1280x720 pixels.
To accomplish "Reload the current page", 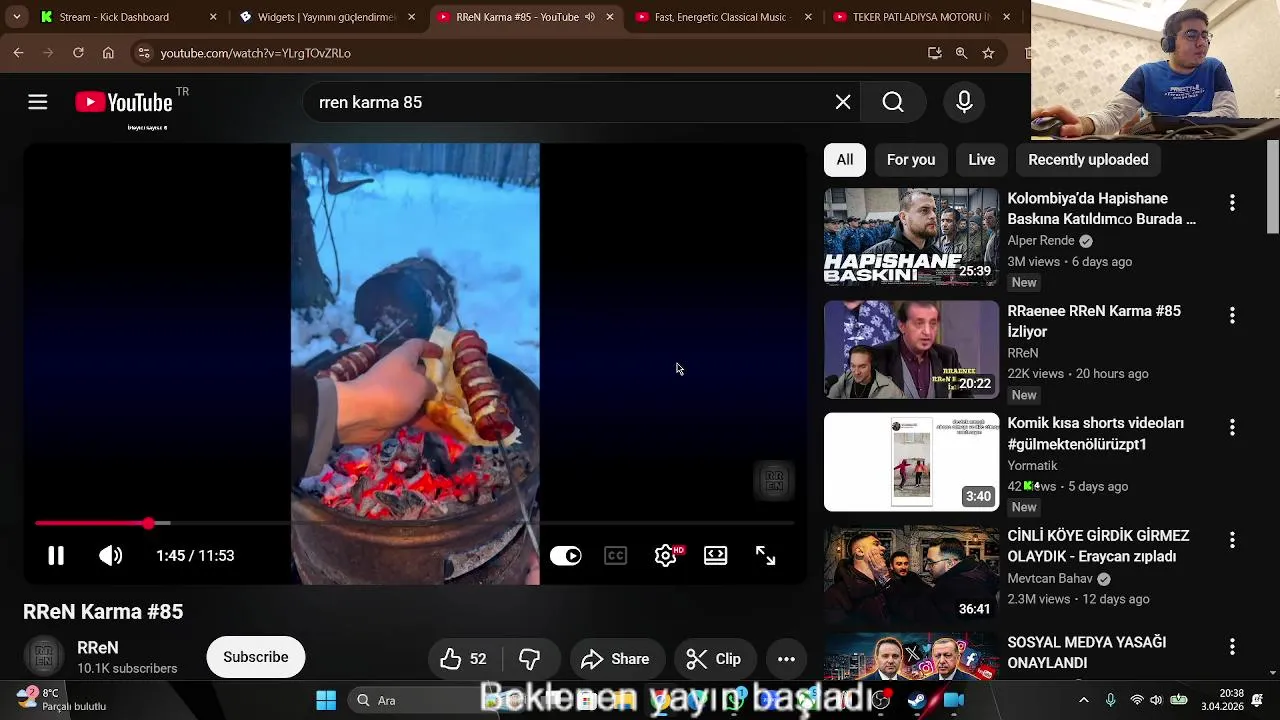I will click(78, 53).
